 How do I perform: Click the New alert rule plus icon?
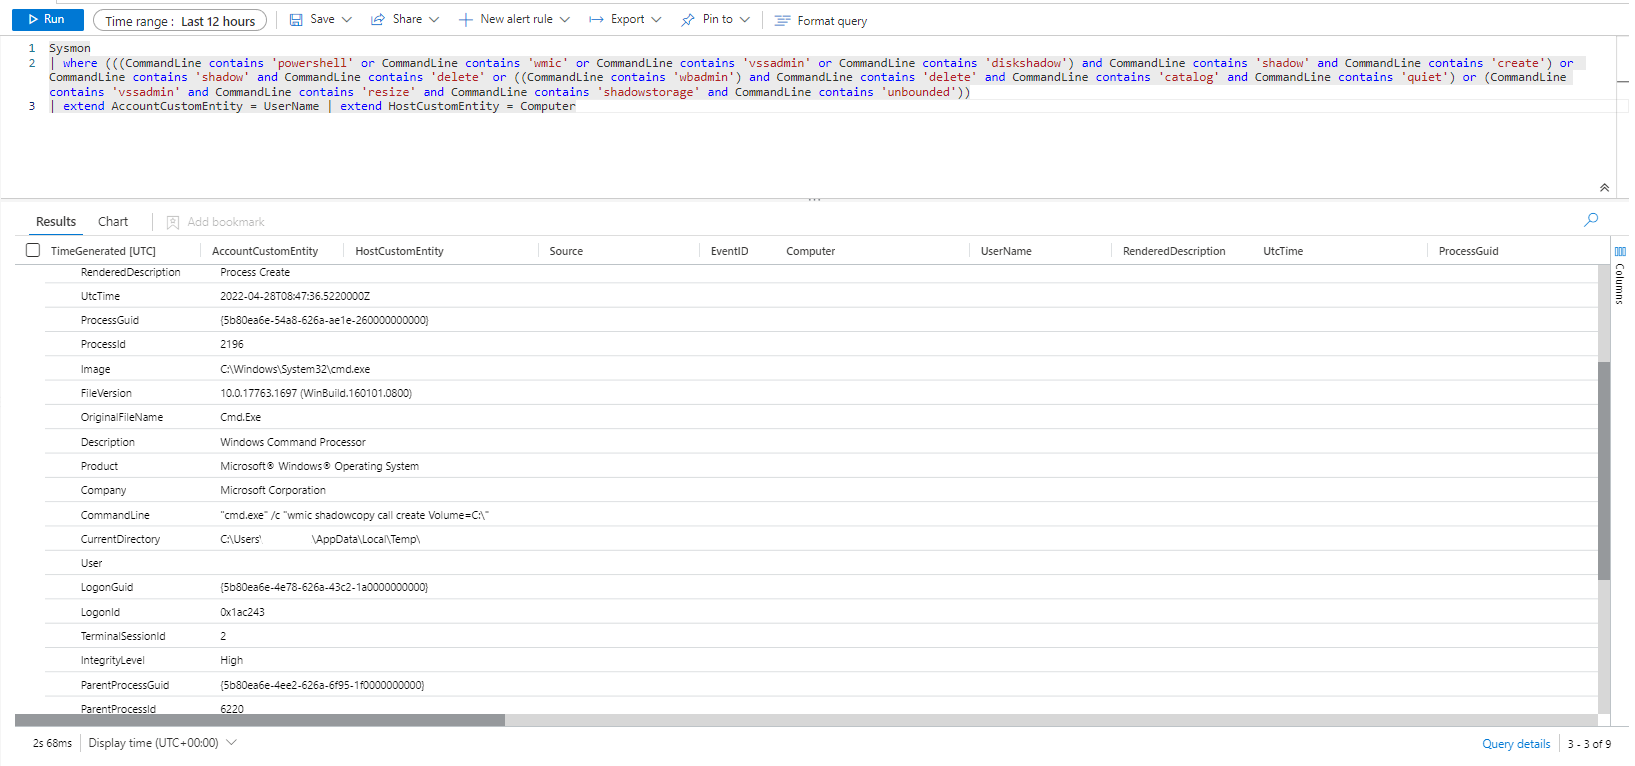click(x=465, y=20)
